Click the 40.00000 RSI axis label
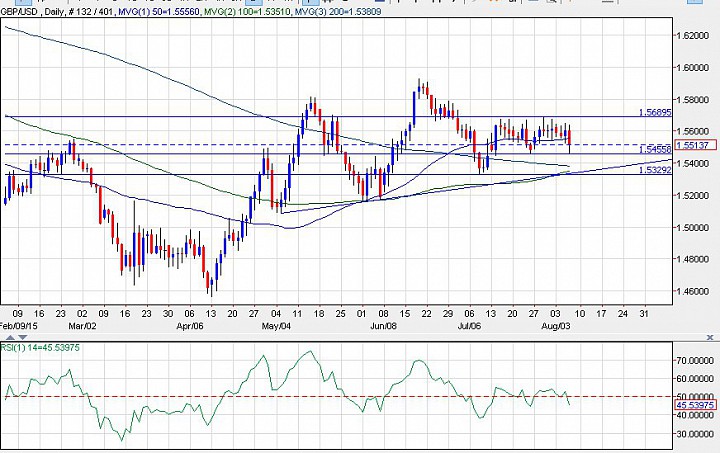 [695, 415]
